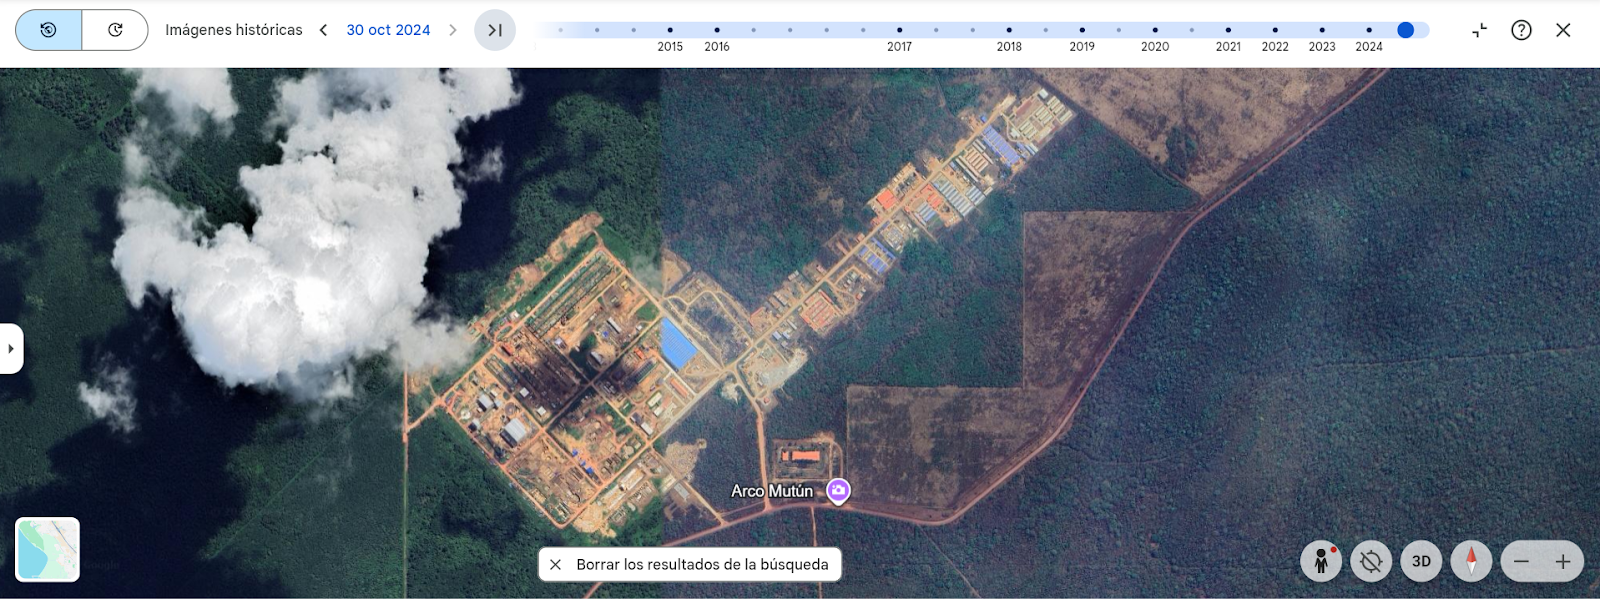Click the 30 oct 2024 date label
The width and height of the screenshot is (1600, 599).
pos(388,30)
